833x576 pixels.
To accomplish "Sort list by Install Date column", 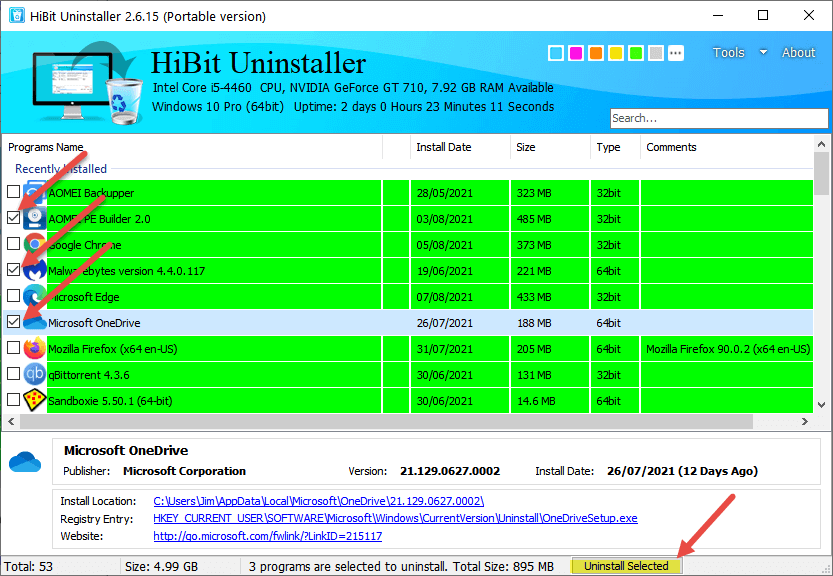I will pos(444,147).
